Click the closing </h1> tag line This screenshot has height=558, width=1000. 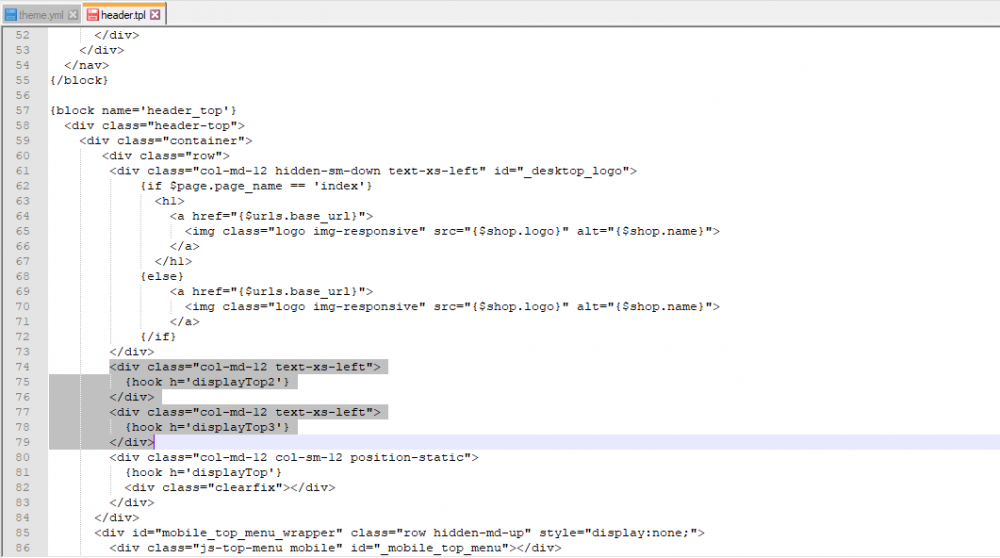click(x=173, y=261)
